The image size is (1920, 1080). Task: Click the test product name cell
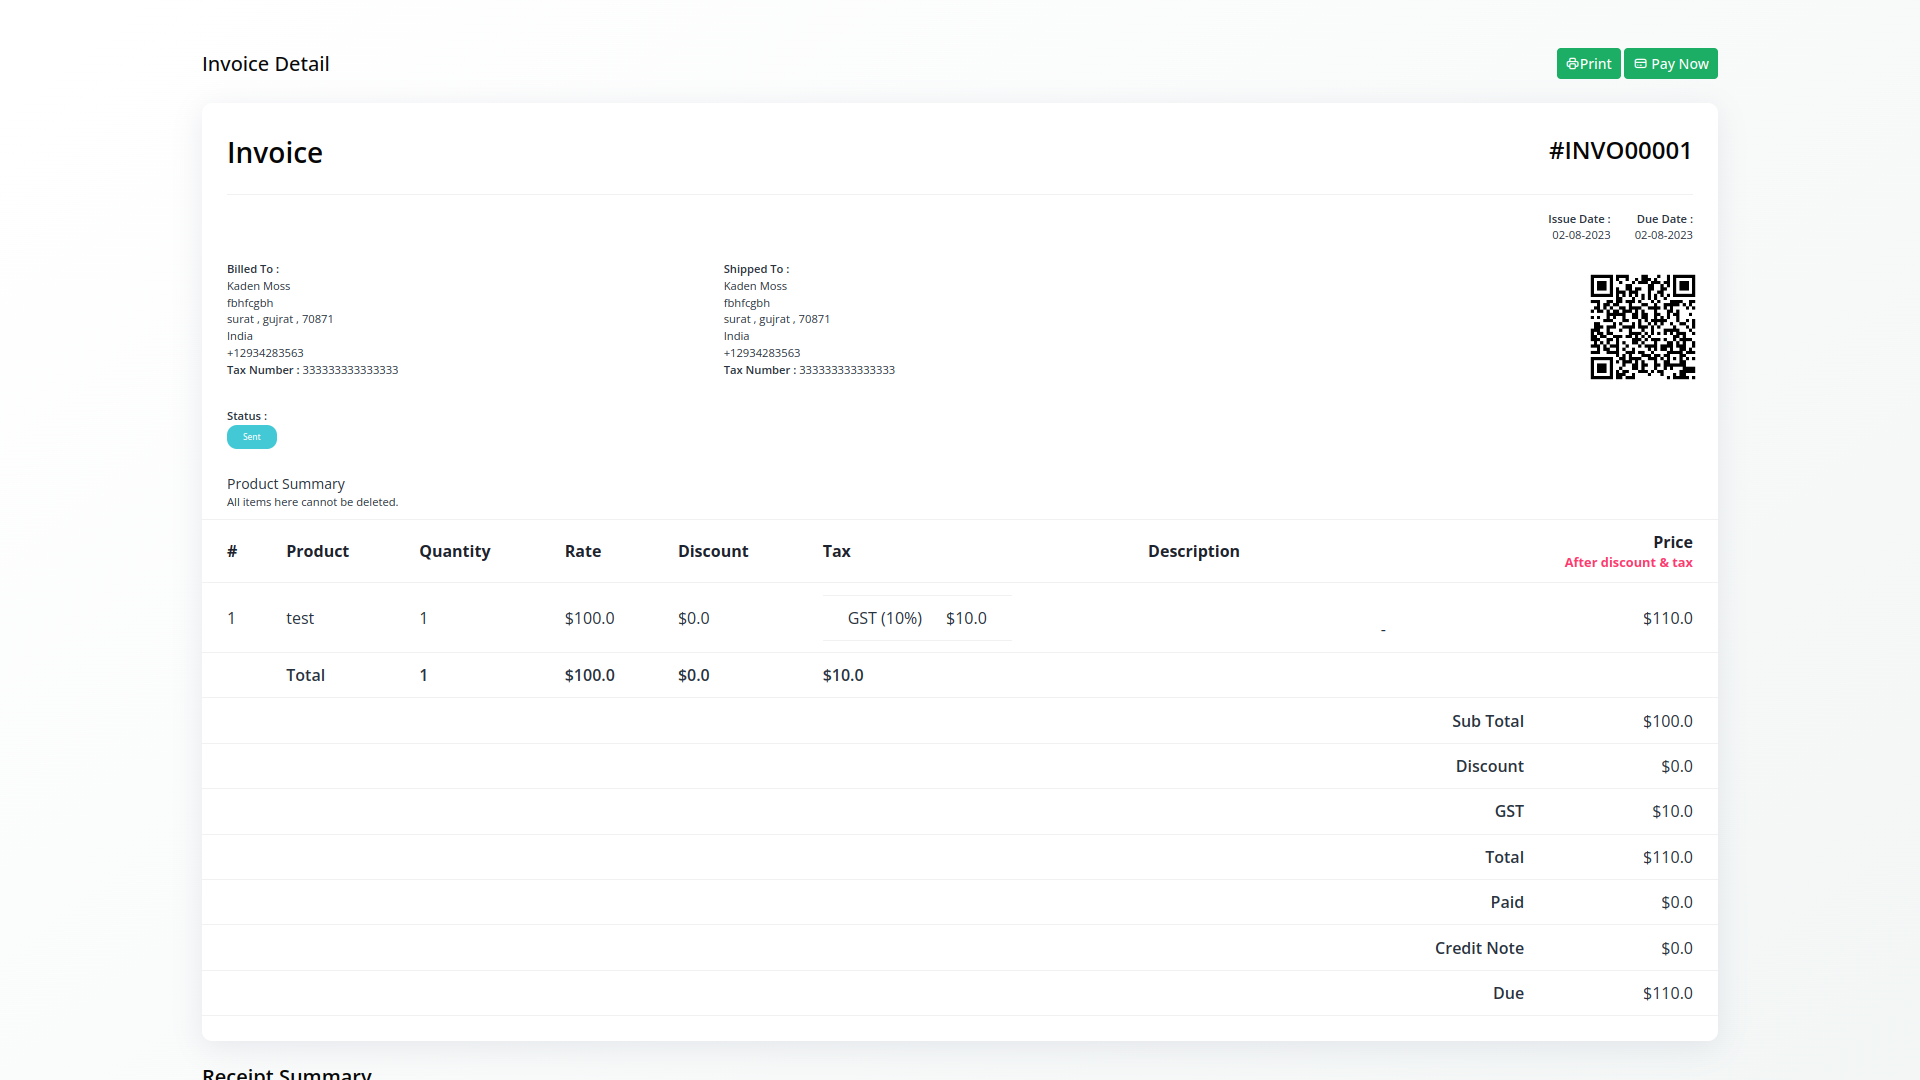[300, 618]
